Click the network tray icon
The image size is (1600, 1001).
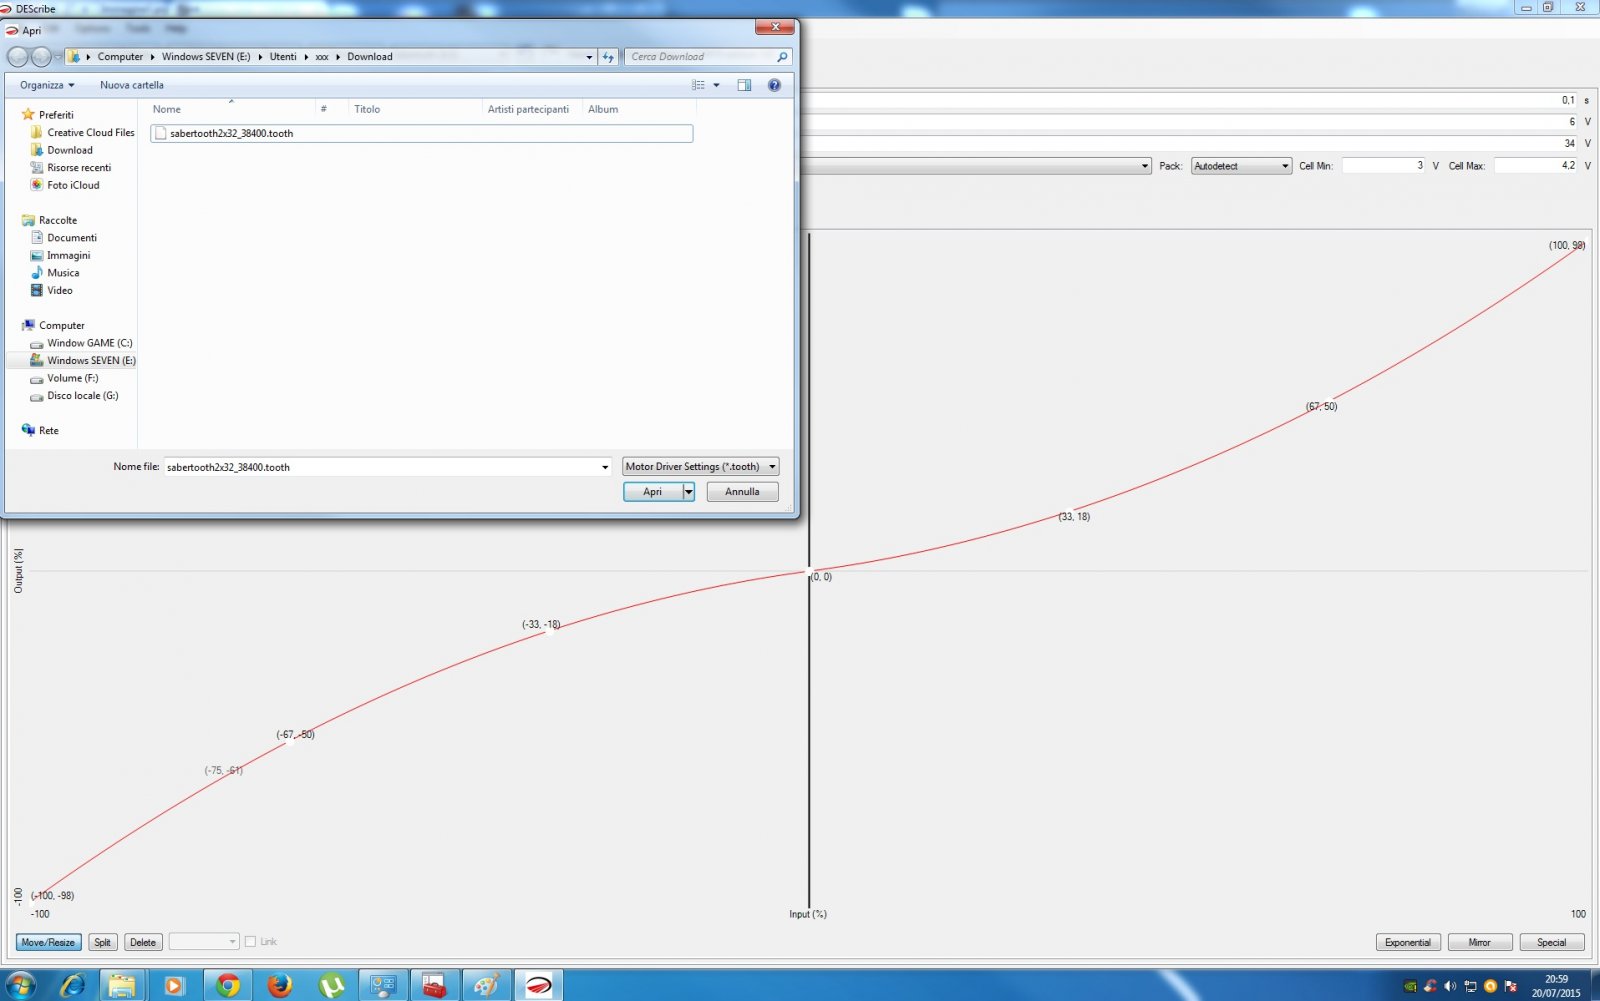[1470, 986]
